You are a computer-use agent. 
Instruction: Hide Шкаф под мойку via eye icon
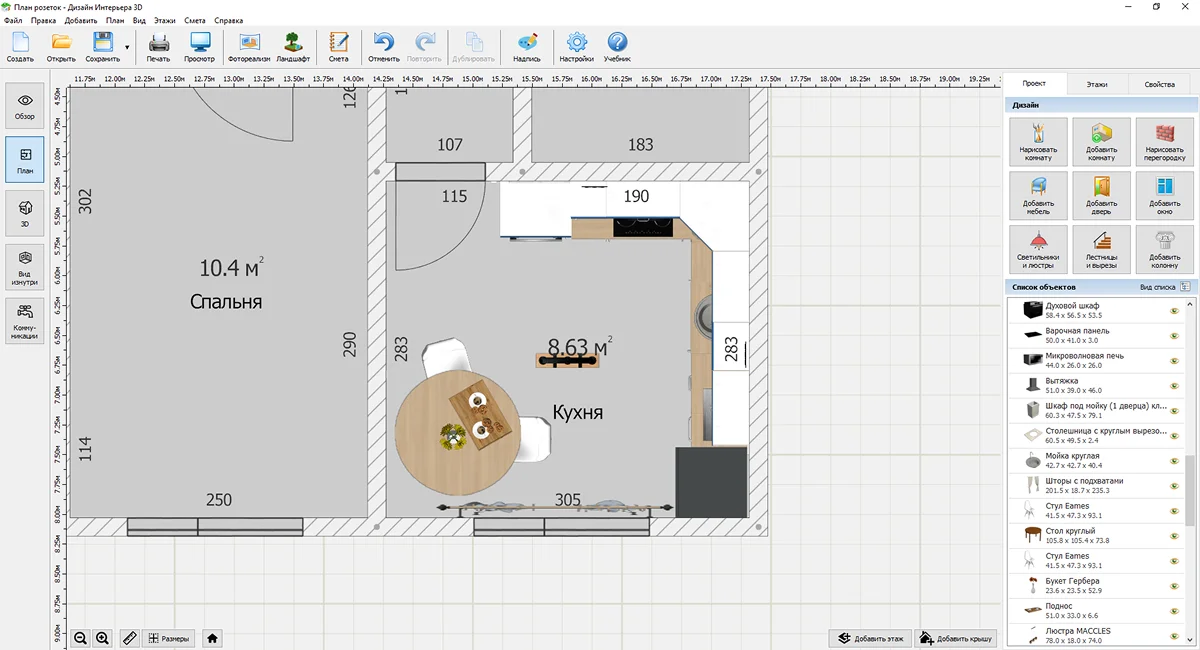(x=1175, y=410)
